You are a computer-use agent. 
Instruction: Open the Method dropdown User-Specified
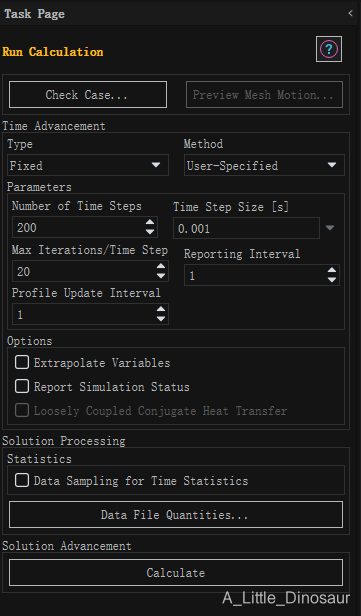[x=264, y=165]
